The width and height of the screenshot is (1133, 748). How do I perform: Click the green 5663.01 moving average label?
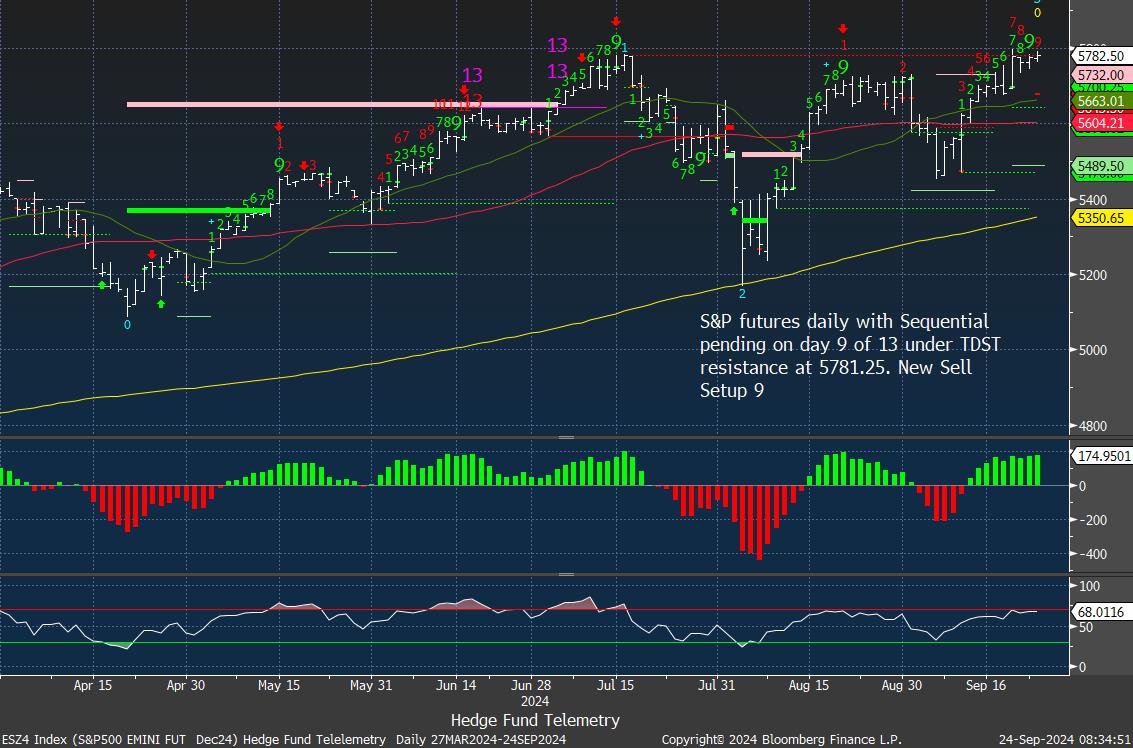1100,101
